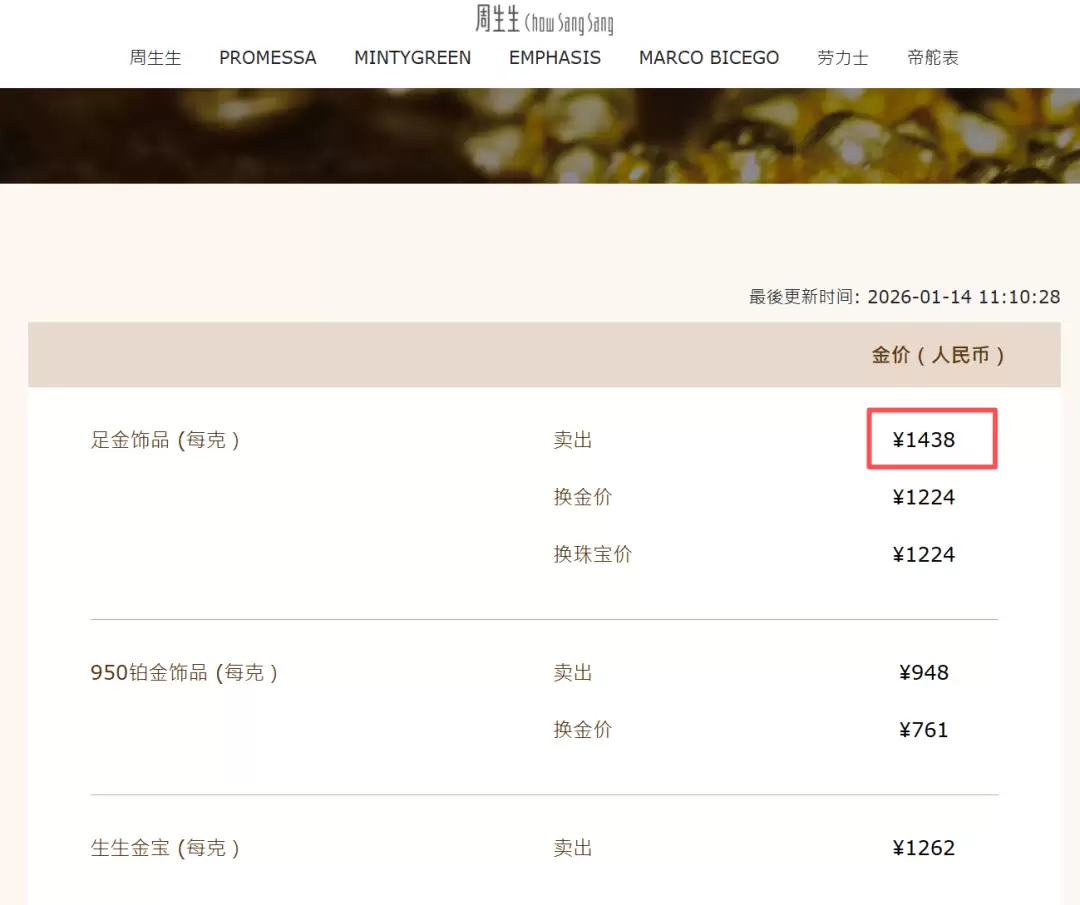Click the highlighted ¥1438 selling price
Viewport: 1080px width, 905px height.
[x=924, y=440]
